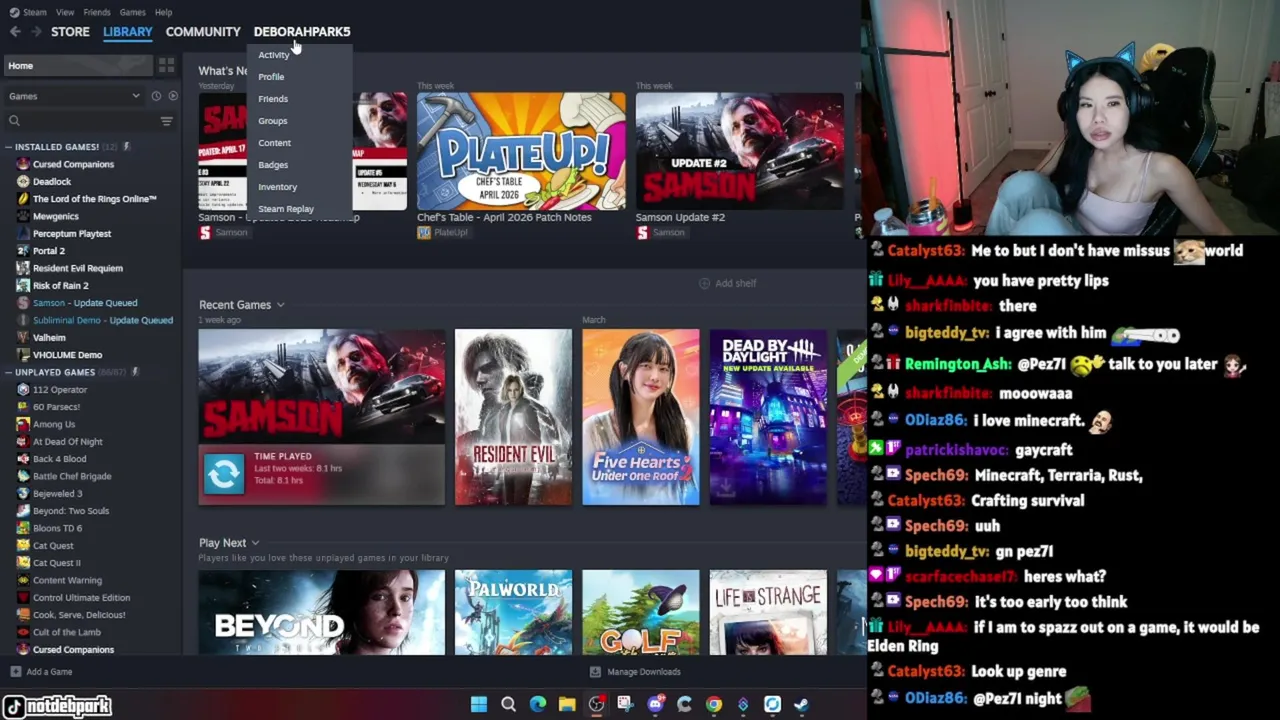Click the forward navigation arrow

36,32
